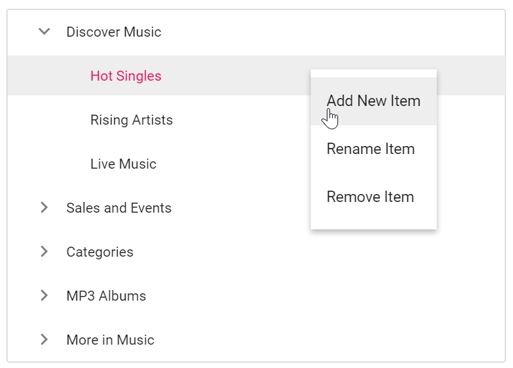The height and width of the screenshot is (368, 513).
Task: Click blank space beside the Rising Artists text
Action: click(x=240, y=120)
